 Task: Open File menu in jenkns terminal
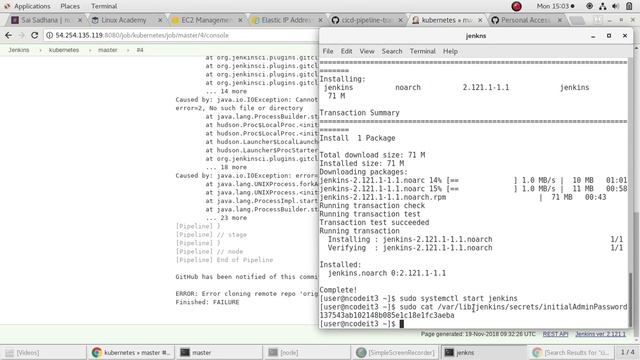(x=328, y=51)
